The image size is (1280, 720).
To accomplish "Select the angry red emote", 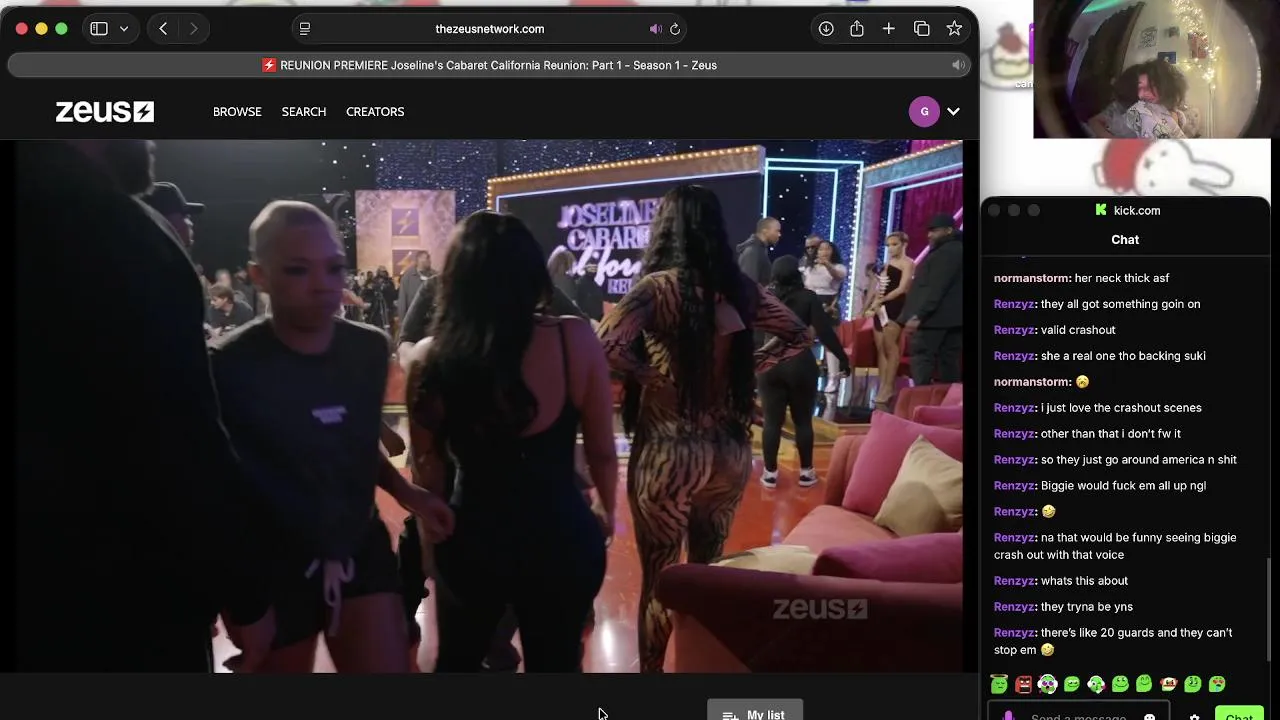I will (1023, 684).
